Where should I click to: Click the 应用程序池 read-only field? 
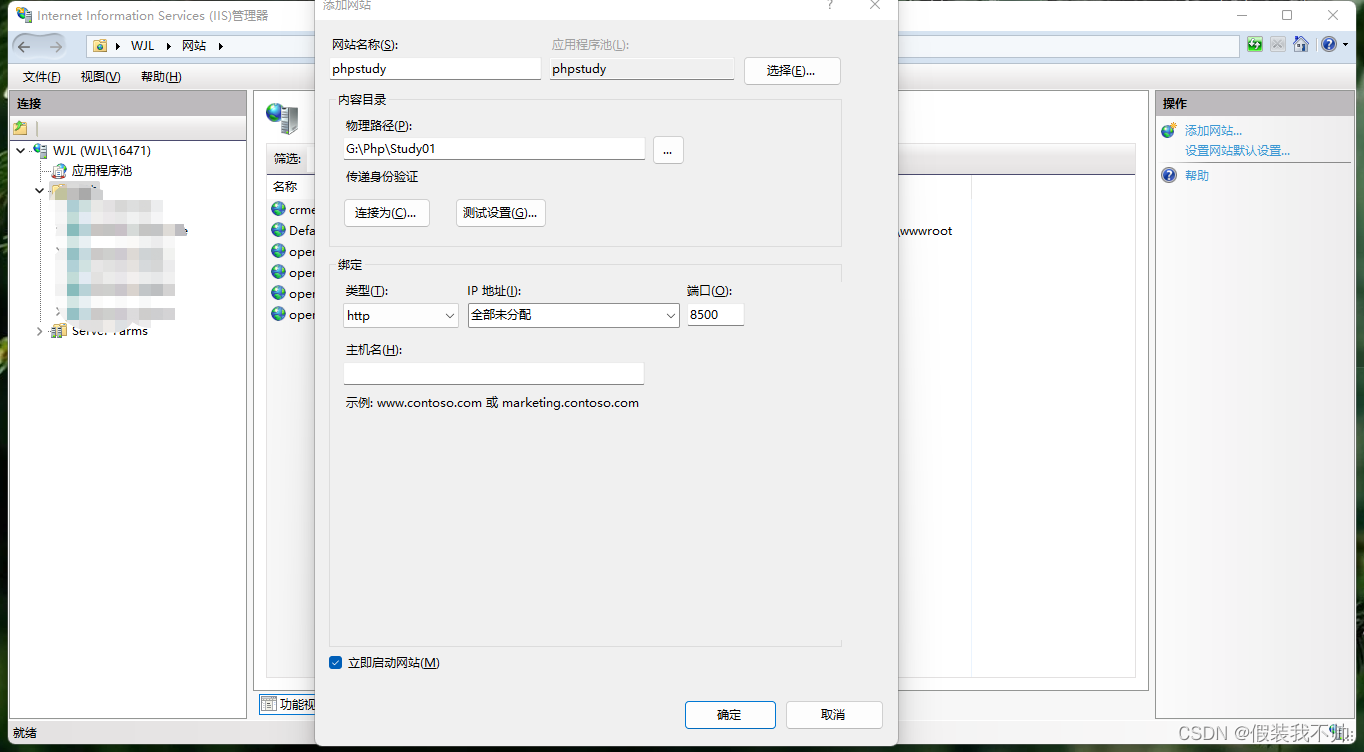click(642, 69)
